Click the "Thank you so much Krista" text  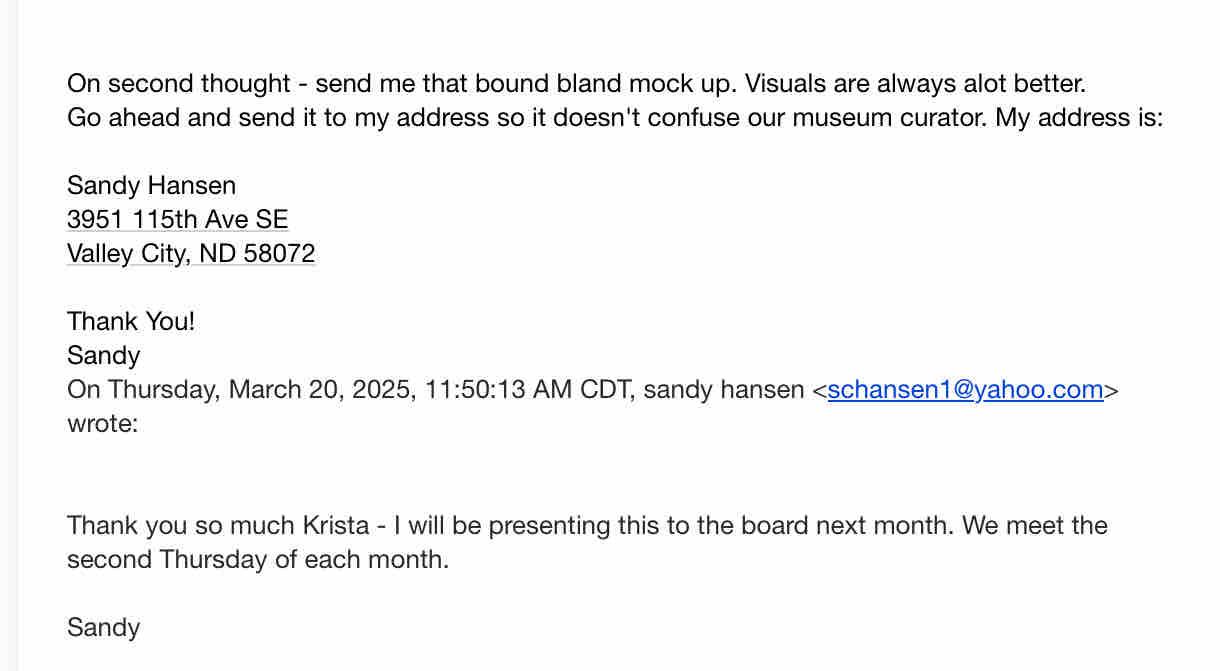coord(217,526)
